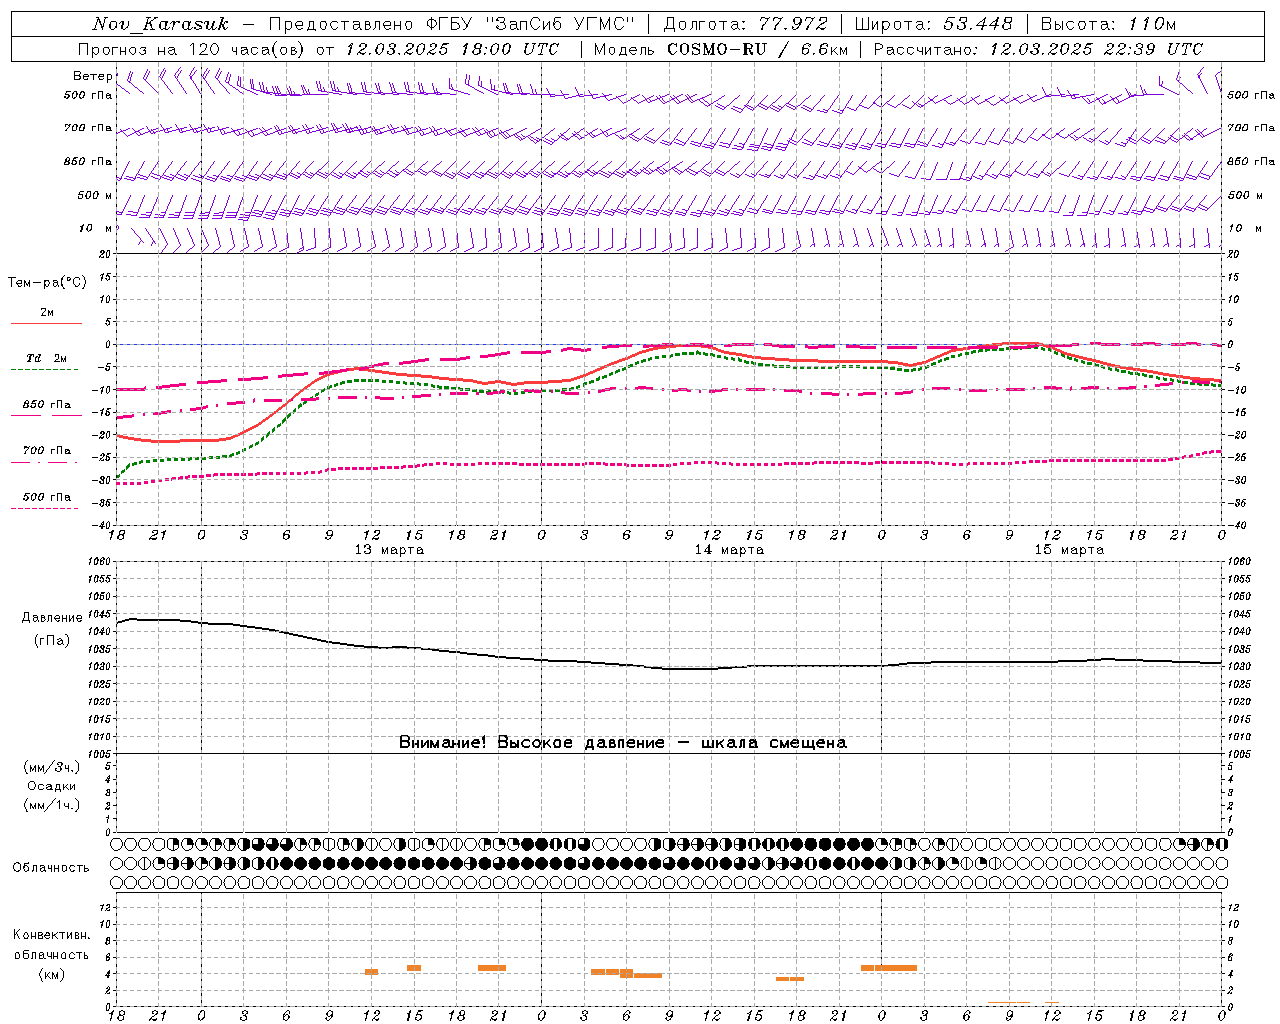The height and width of the screenshot is (1024, 1280).
Task: Click the '15 марта' date label
Action: [x=1069, y=550]
